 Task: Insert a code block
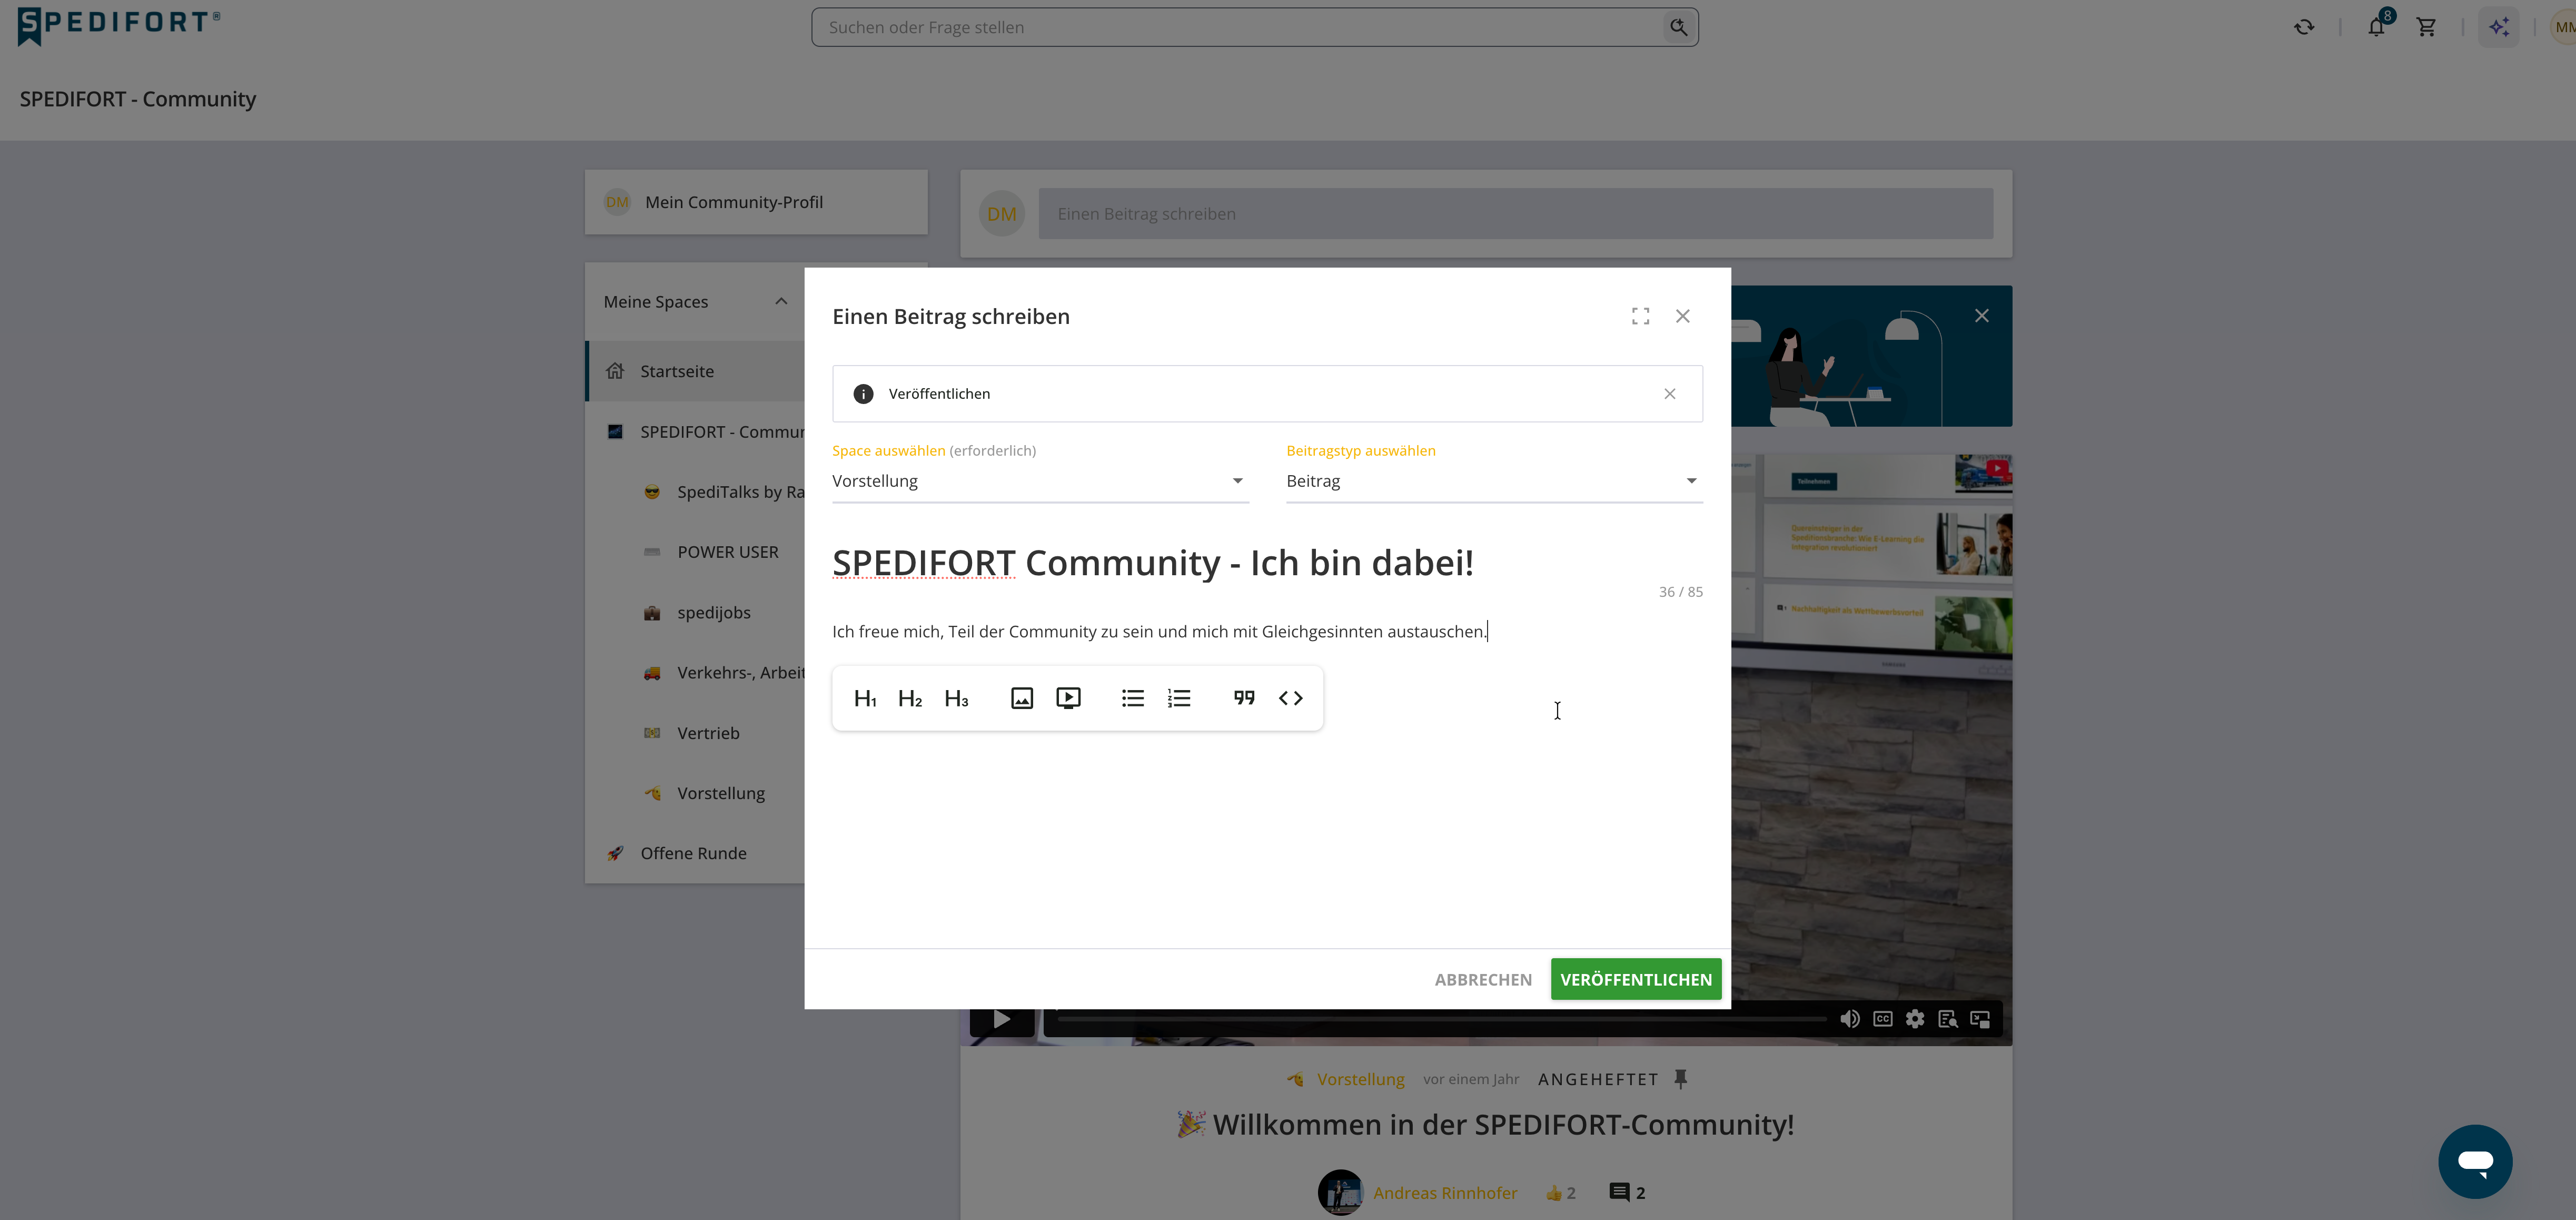click(x=1290, y=698)
